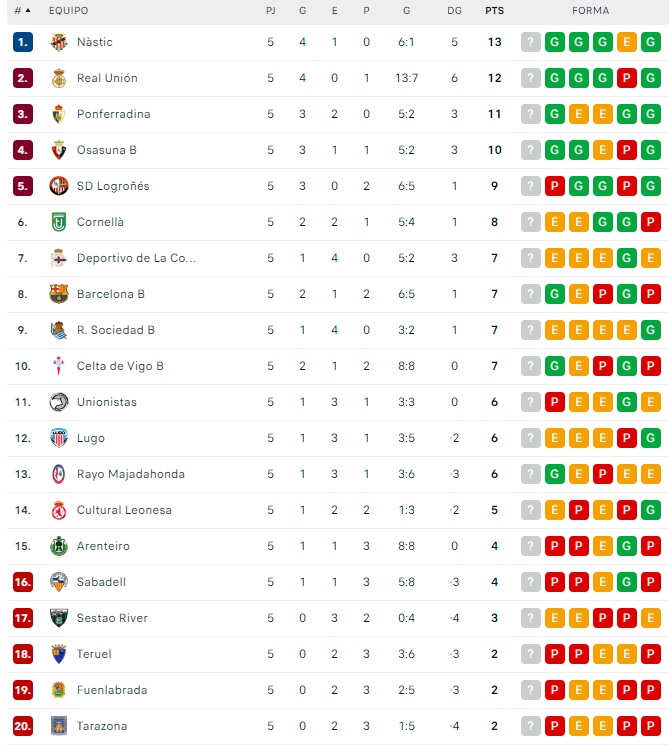Image resolution: width=669 pixels, height=745 pixels.
Task: Open the Ponferradina team link
Action: click(x=113, y=114)
